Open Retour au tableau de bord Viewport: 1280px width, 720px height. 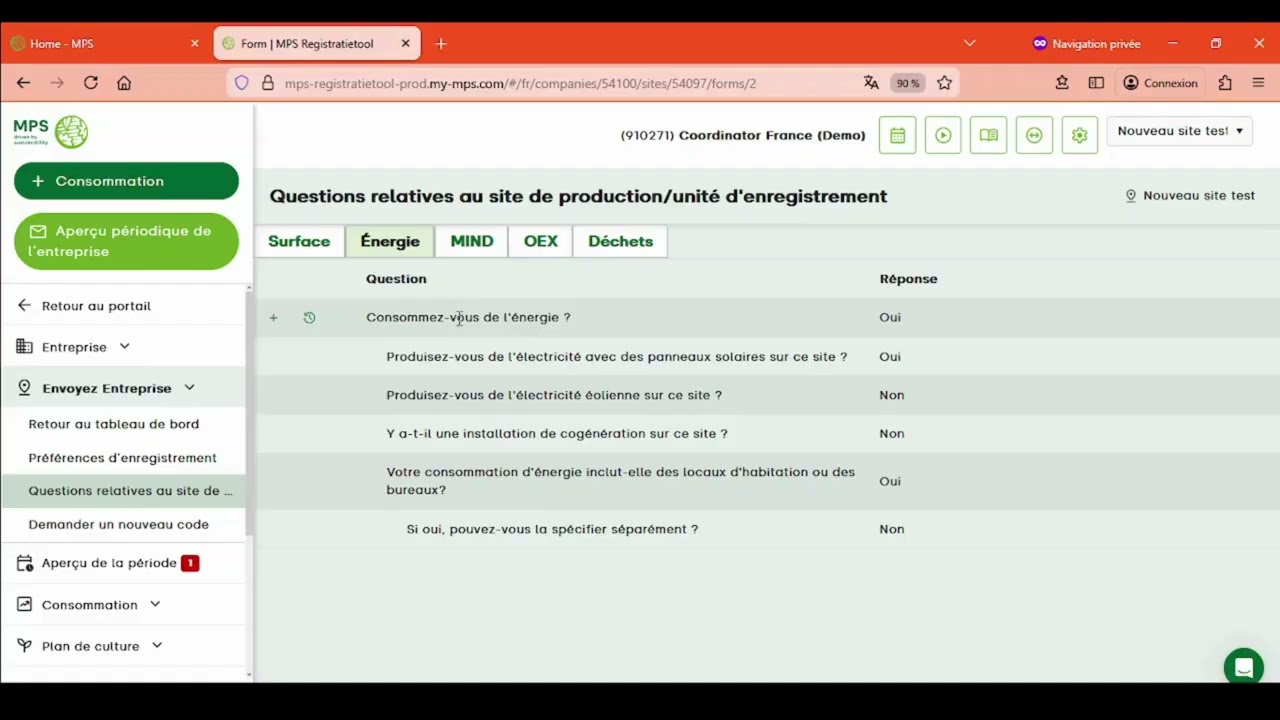click(x=114, y=424)
